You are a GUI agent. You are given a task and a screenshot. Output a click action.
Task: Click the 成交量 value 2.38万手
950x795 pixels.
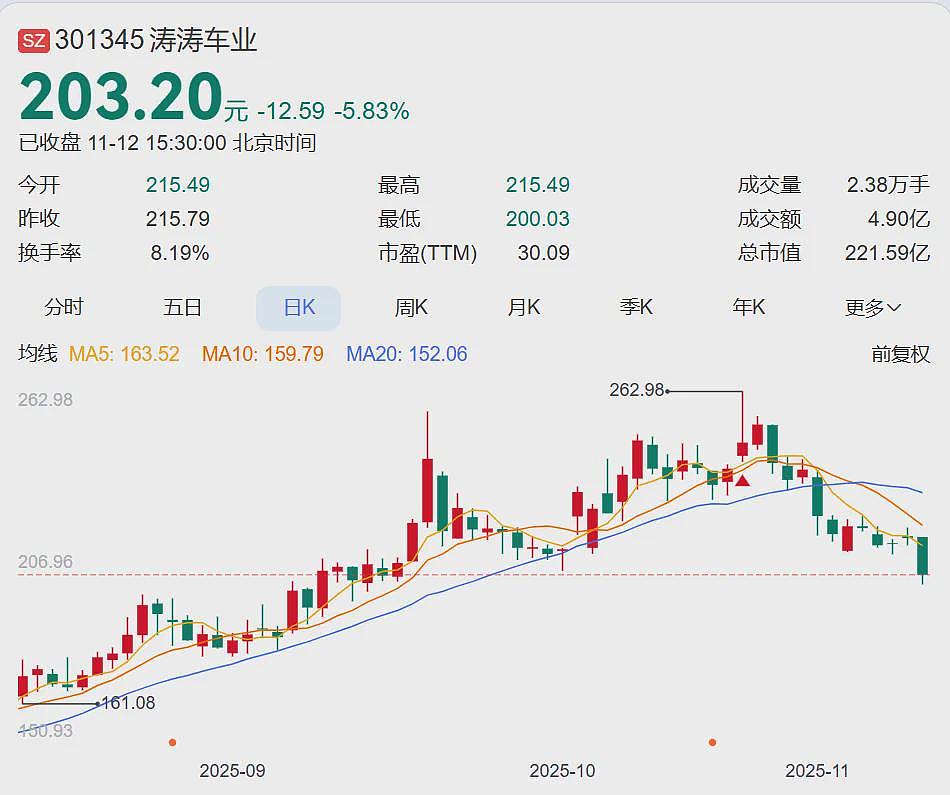[x=888, y=185]
